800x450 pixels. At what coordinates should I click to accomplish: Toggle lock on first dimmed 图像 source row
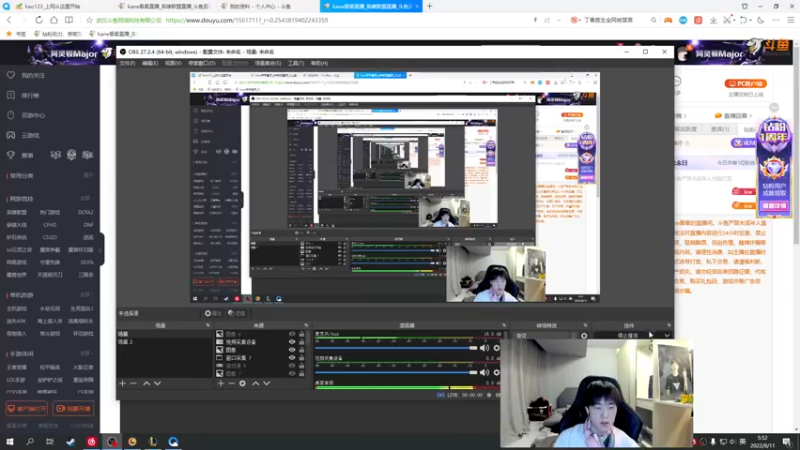302,334
